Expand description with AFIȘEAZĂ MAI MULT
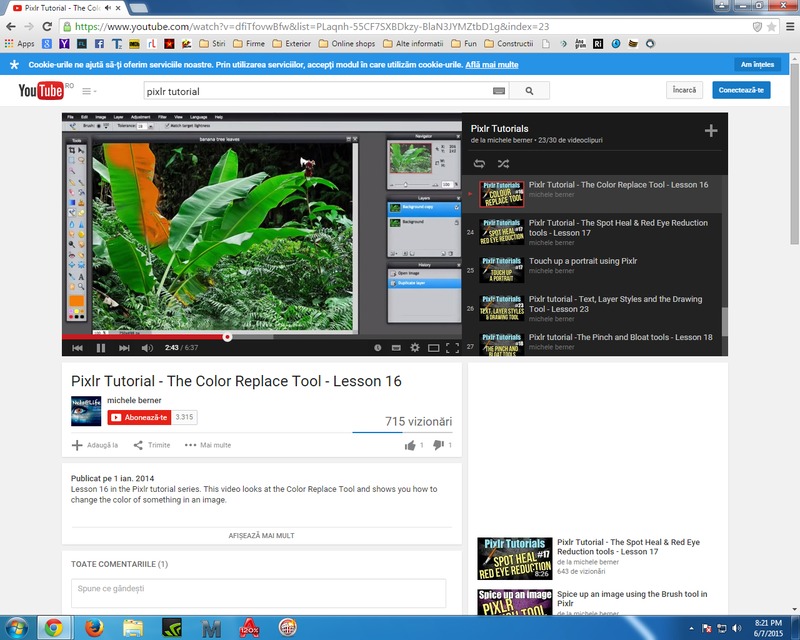 pyautogui.click(x=261, y=536)
